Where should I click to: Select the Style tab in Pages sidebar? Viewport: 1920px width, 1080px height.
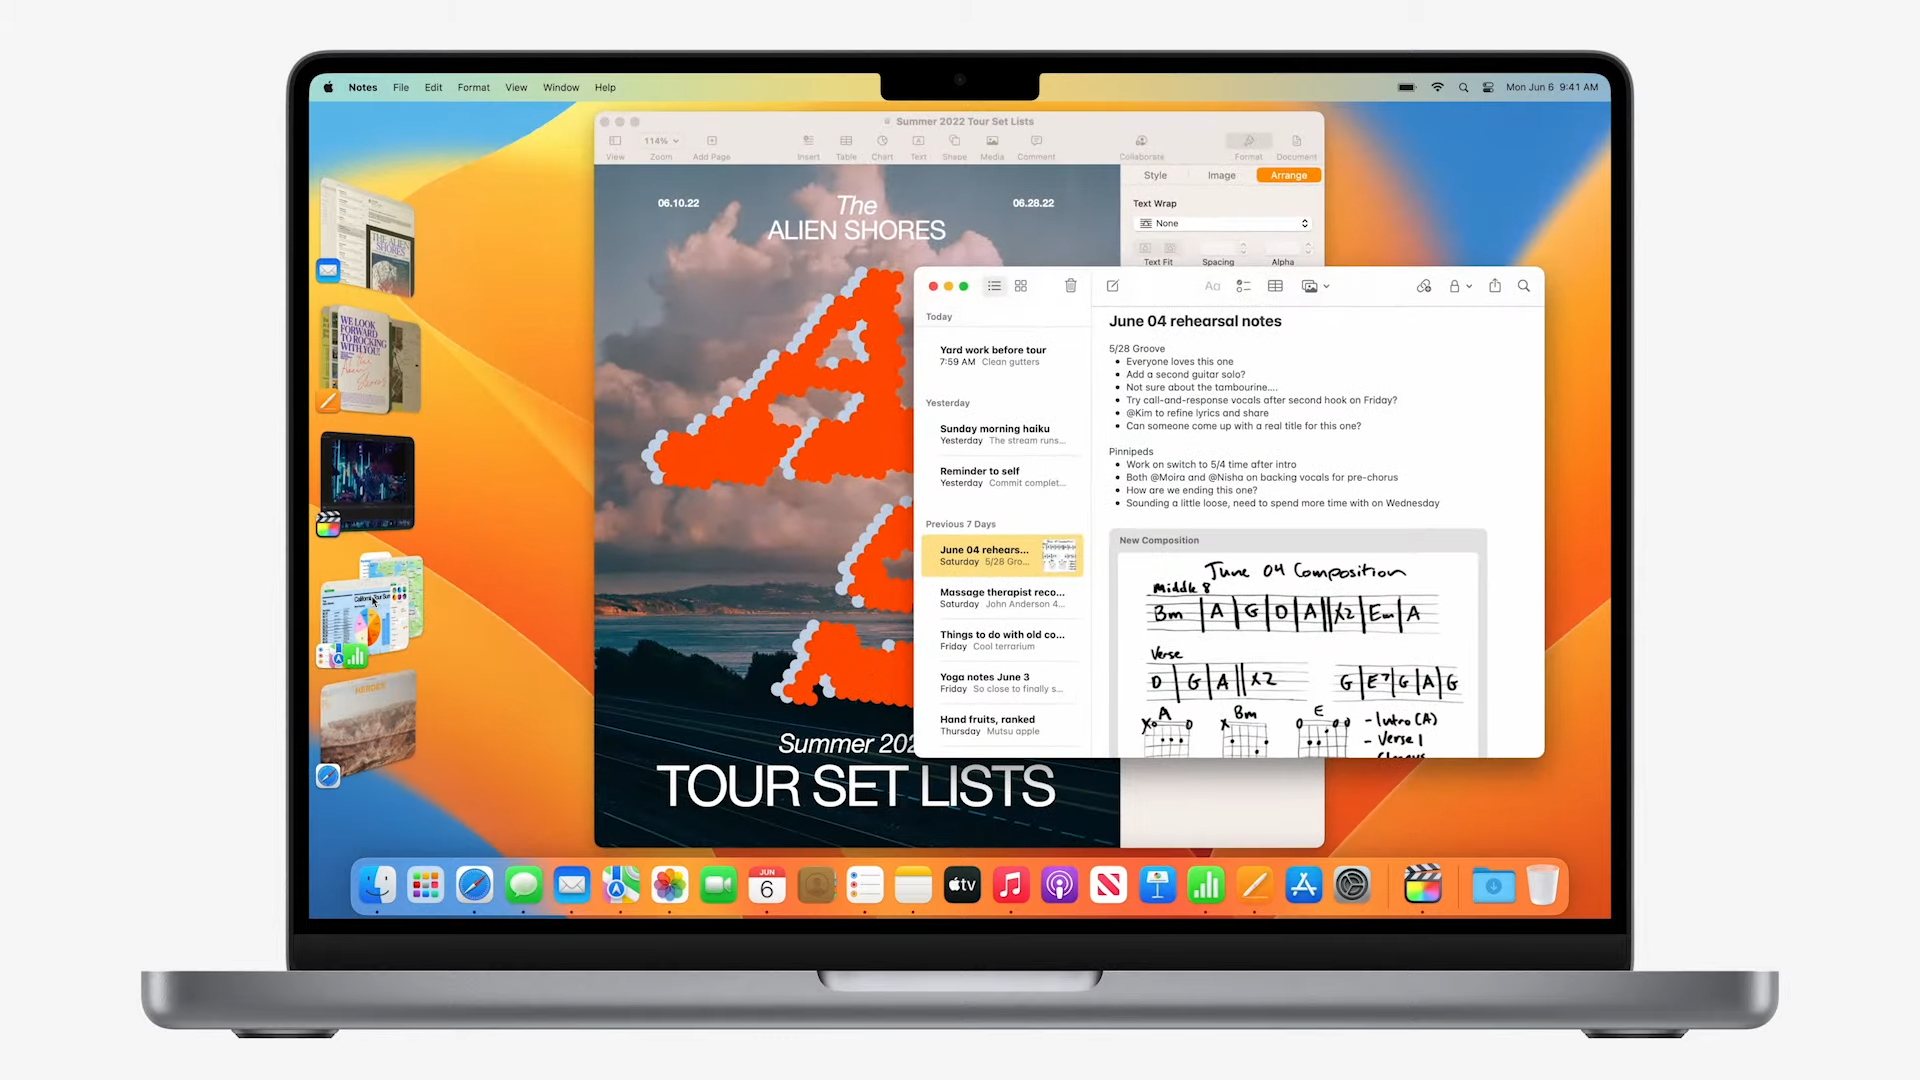pos(1155,175)
